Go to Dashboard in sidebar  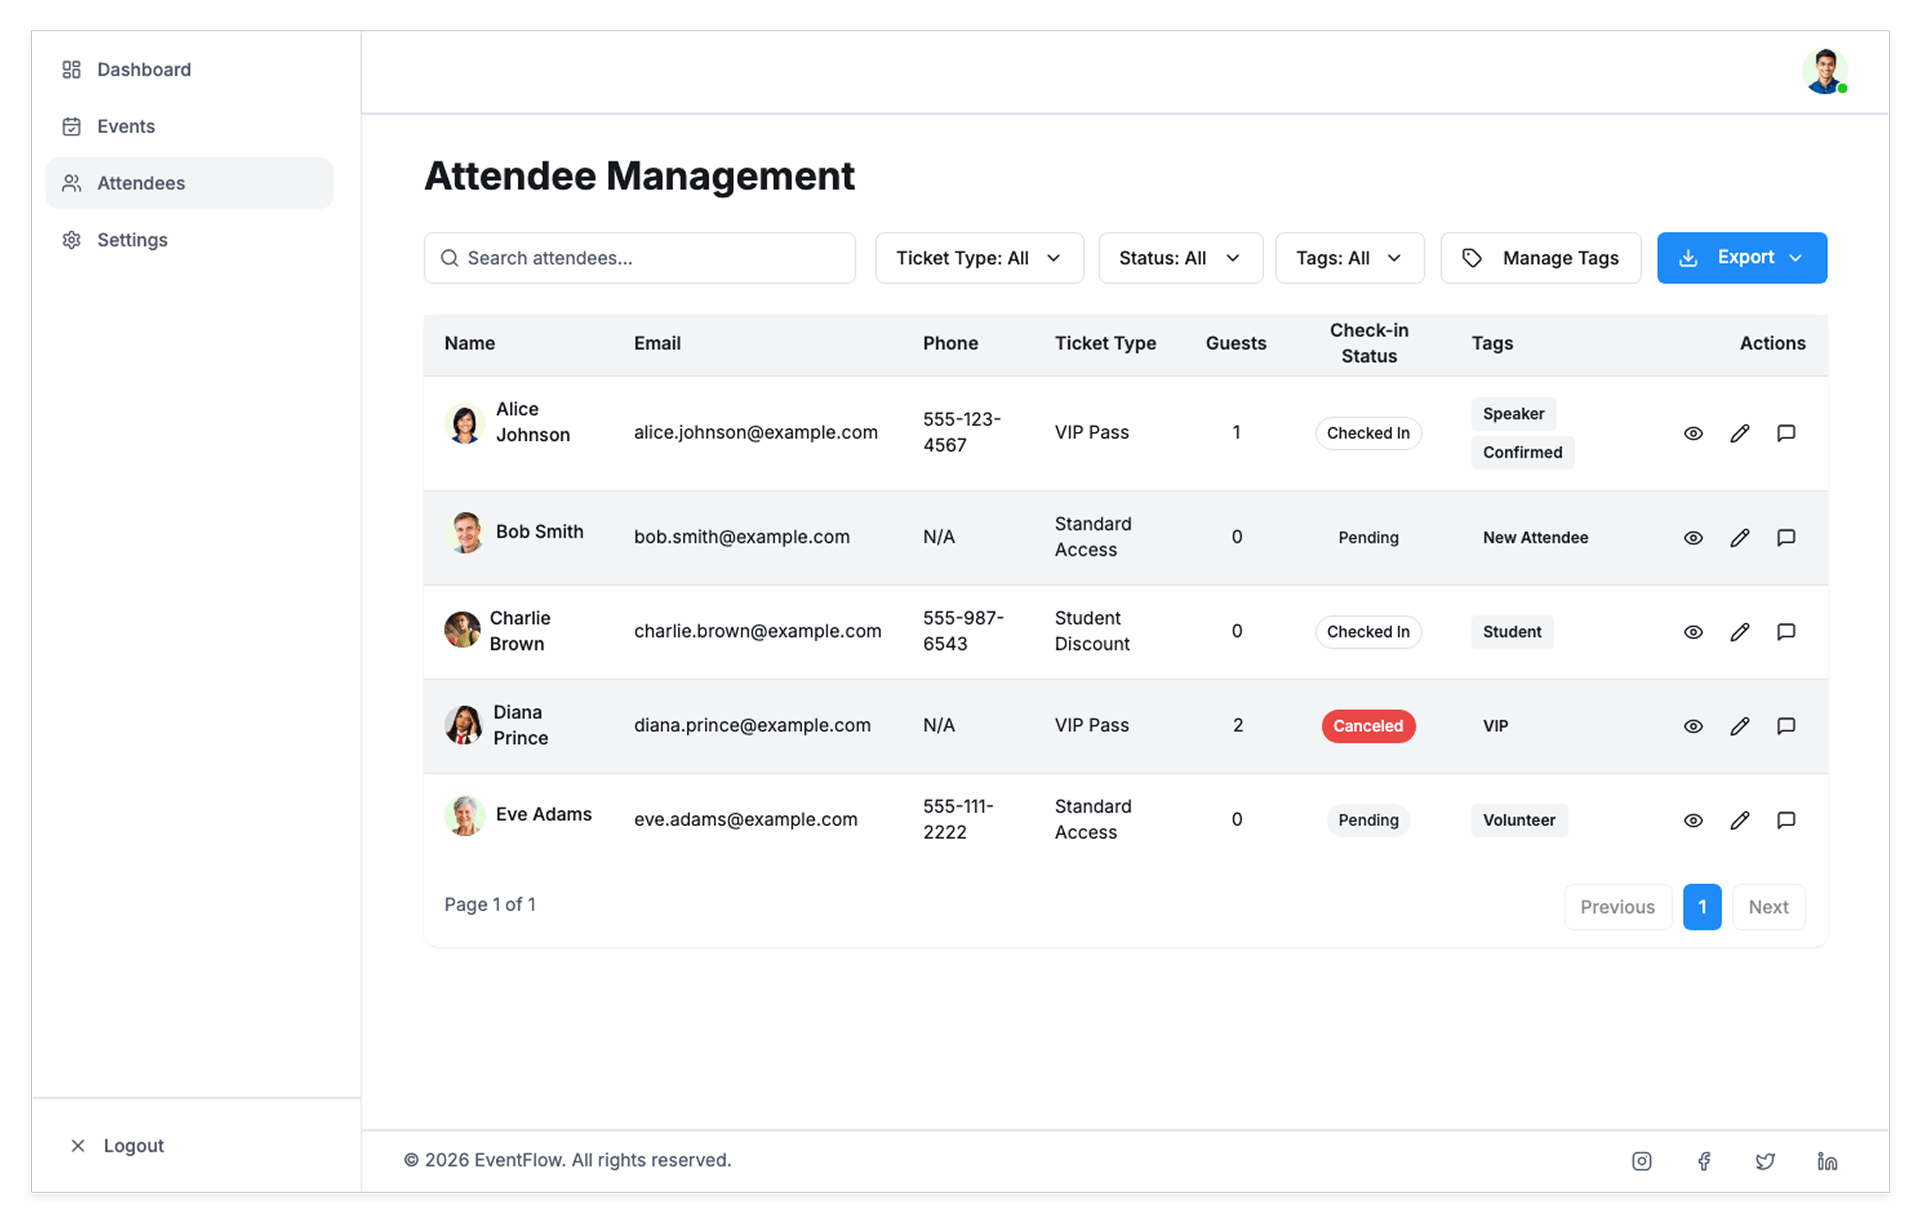pyautogui.click(x=144, y=70)
